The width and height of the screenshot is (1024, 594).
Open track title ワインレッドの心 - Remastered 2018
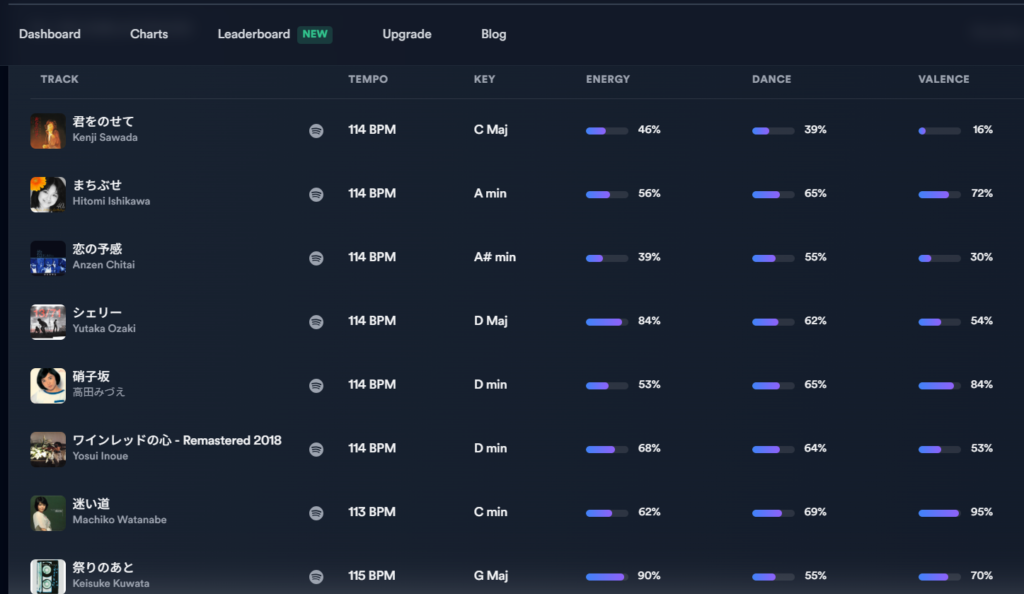pyautogui.click(x=177, y=441)
